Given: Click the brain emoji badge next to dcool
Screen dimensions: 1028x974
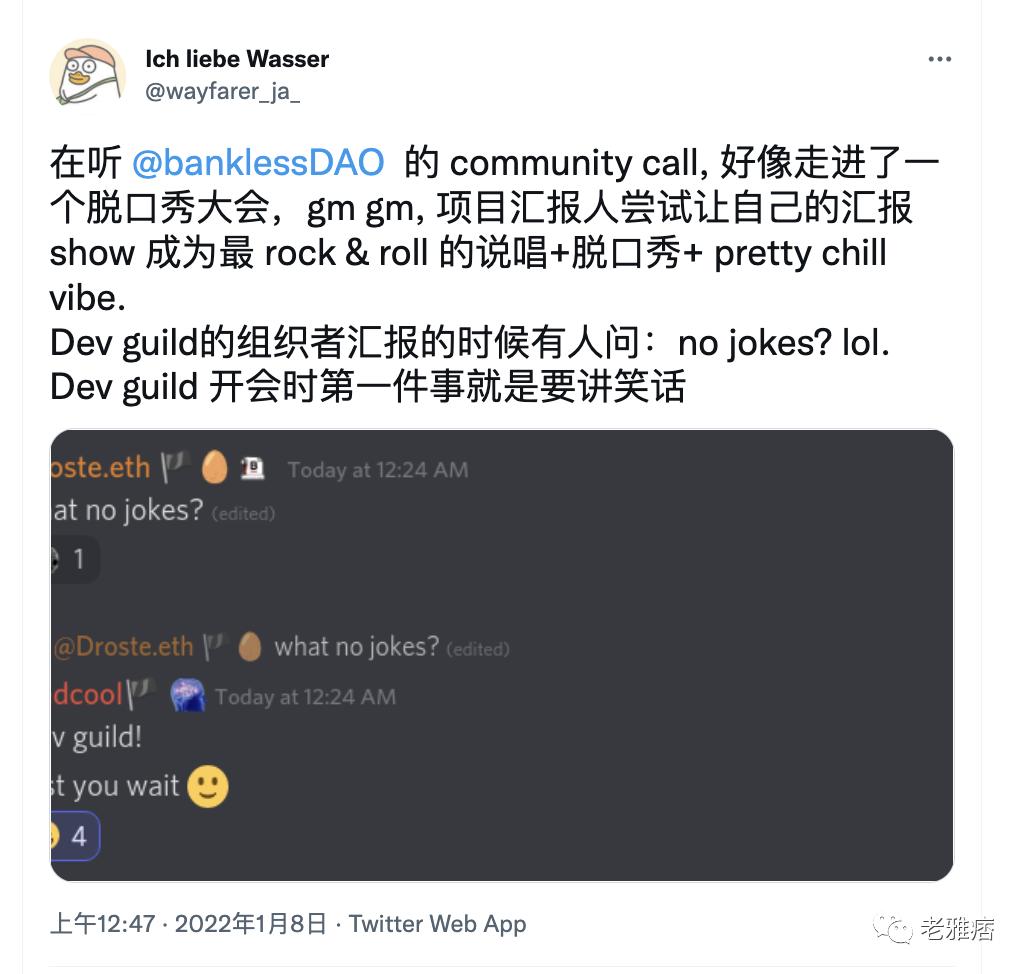Looking at the screenshot, I should 188,695.
